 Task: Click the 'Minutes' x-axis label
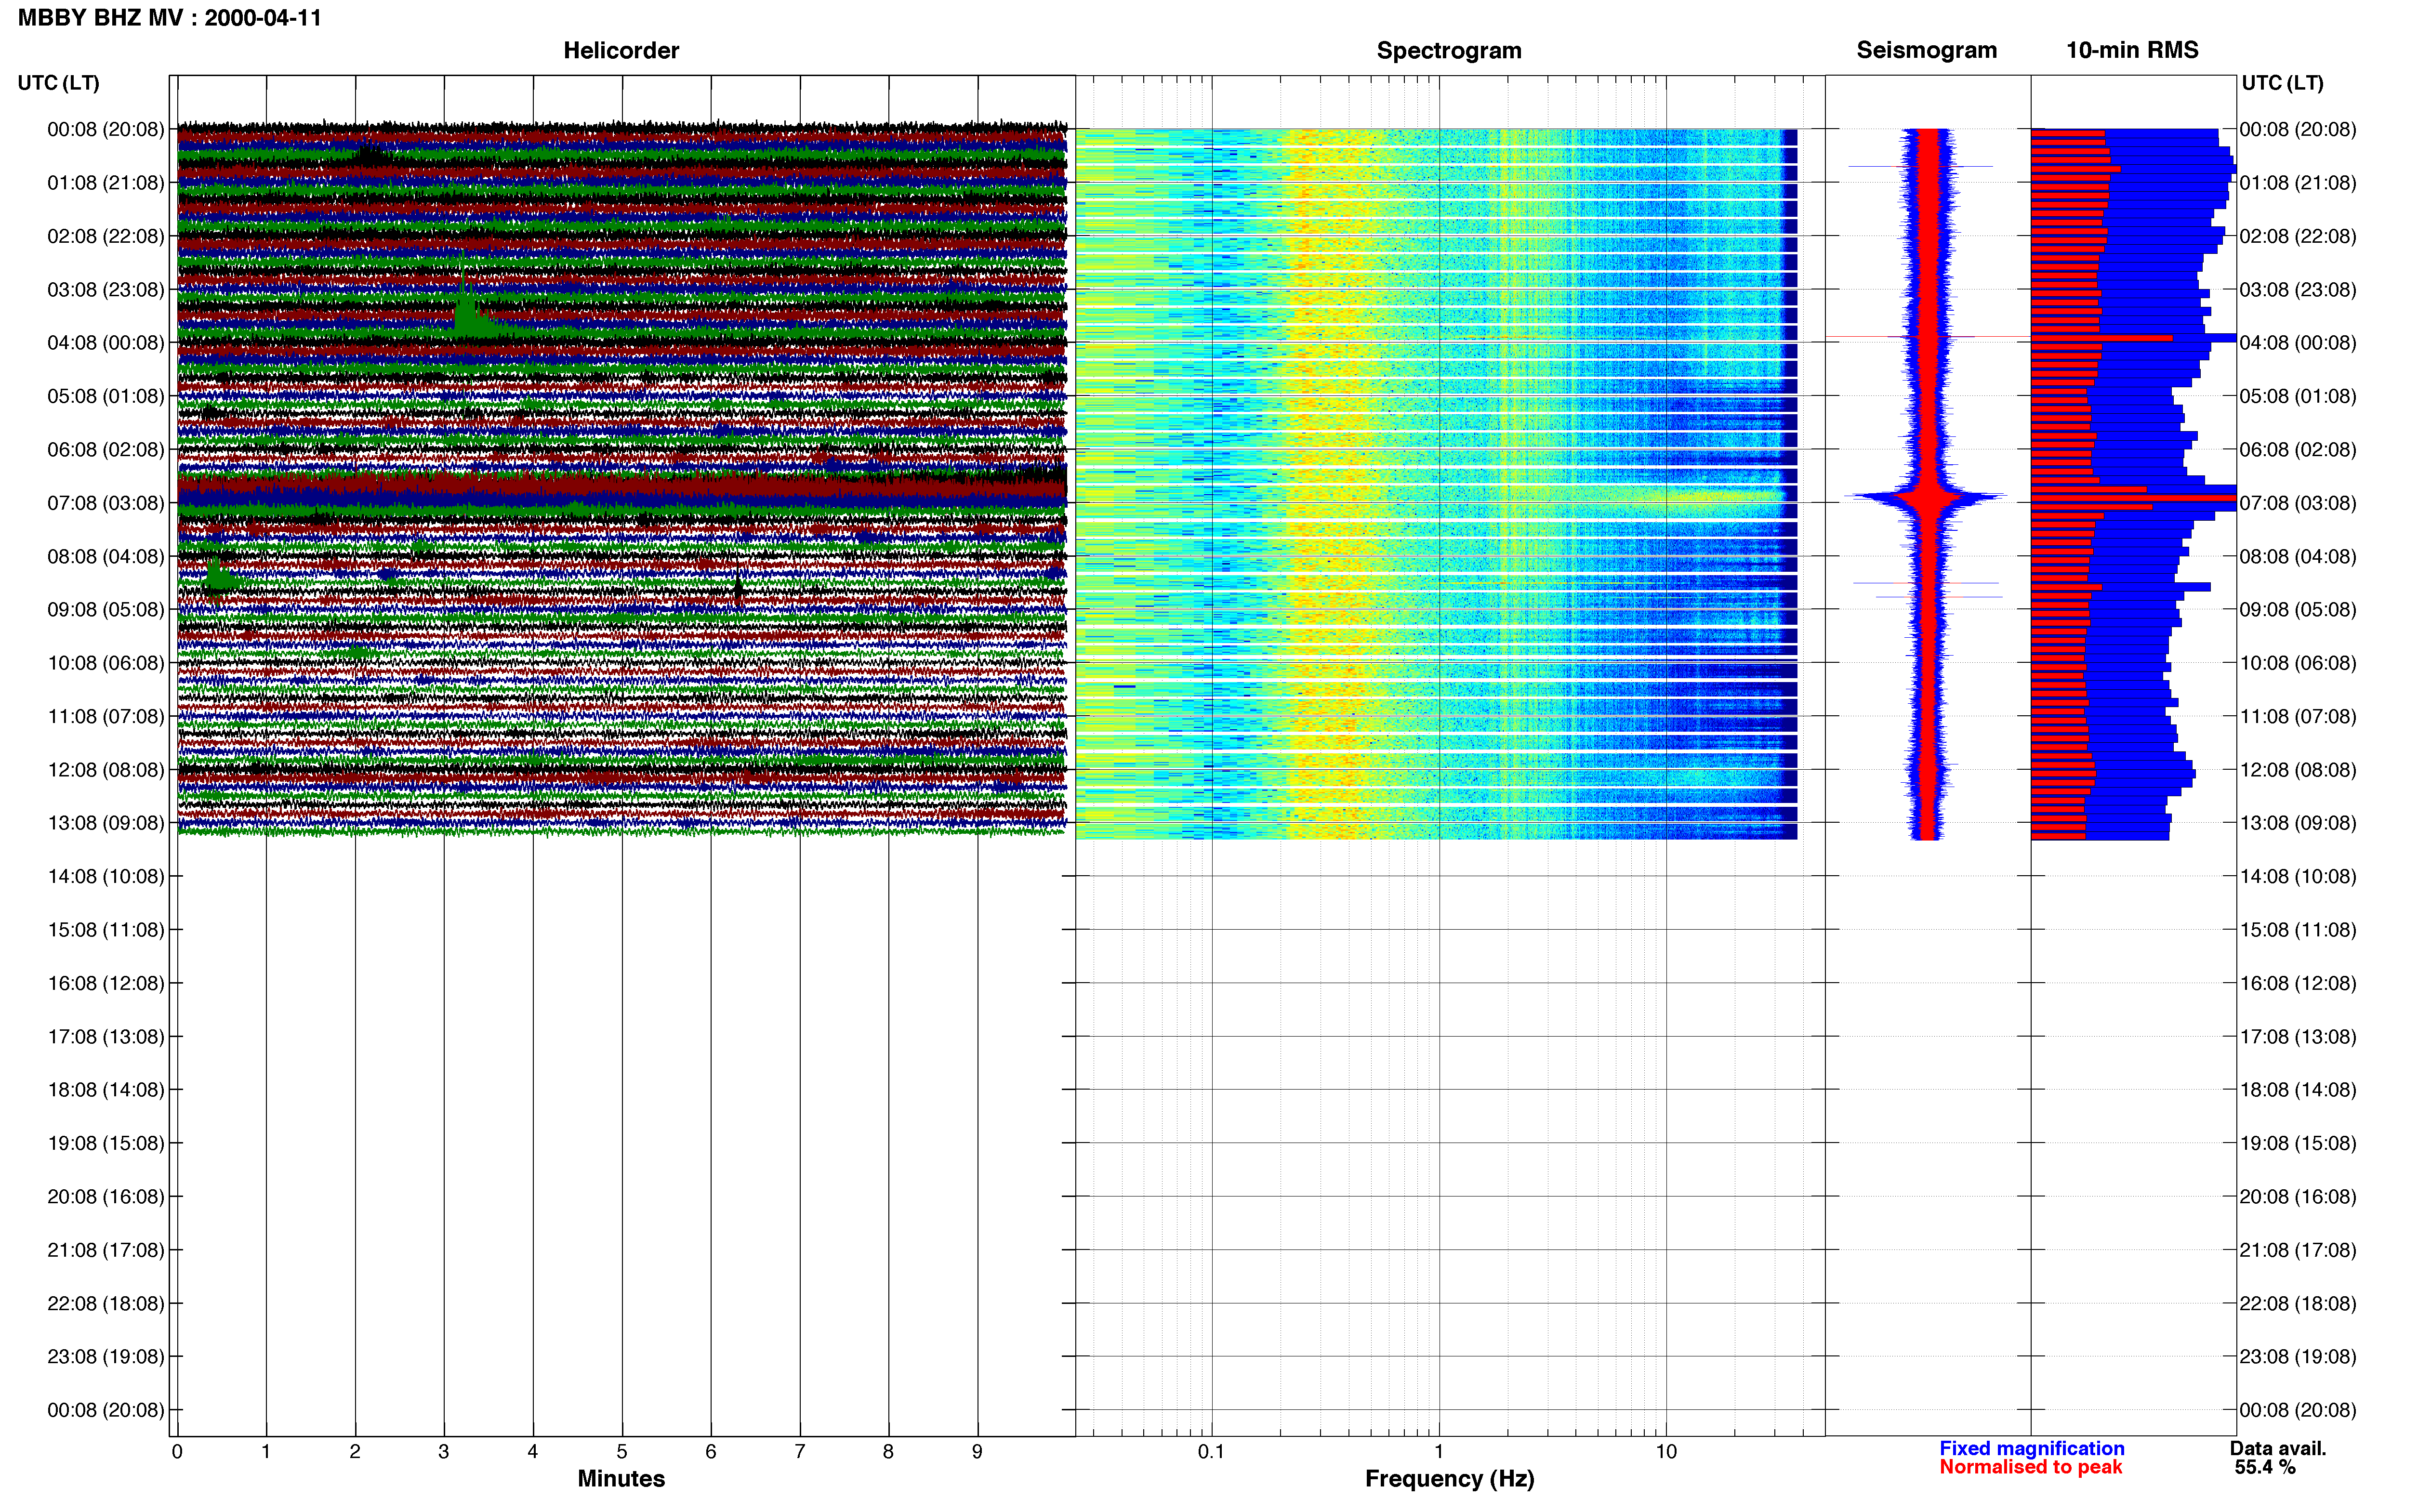pyautogui.click(x=621, y=1478)
